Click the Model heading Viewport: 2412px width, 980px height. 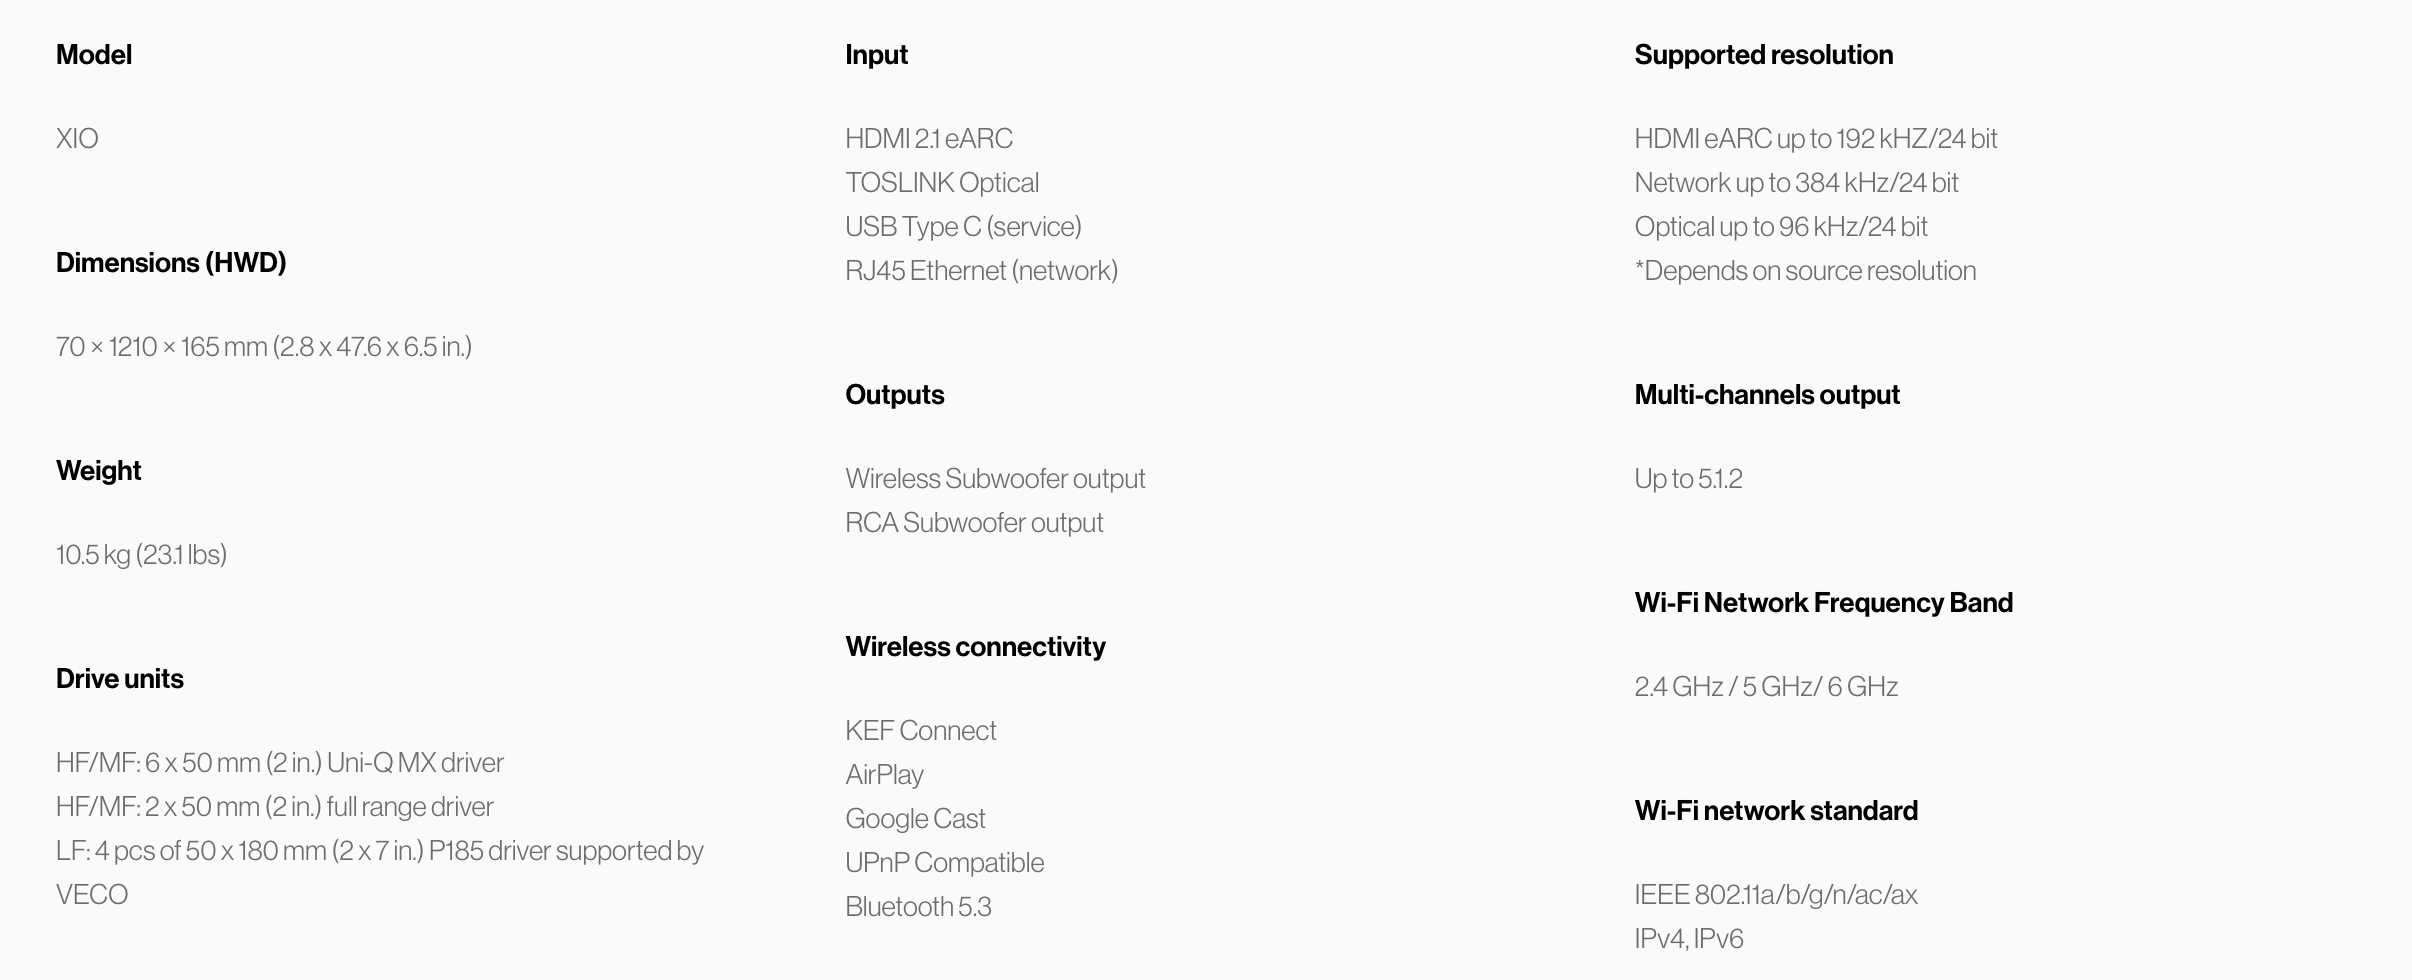tap(94, 55)
